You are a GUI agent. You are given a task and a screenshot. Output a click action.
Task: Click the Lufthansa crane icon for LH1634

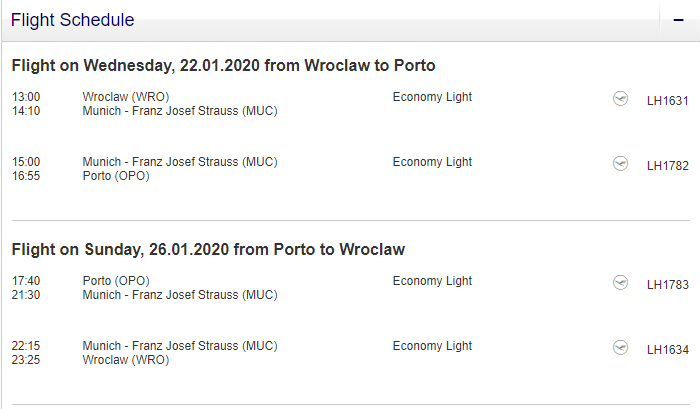click(x=621, y=347)
